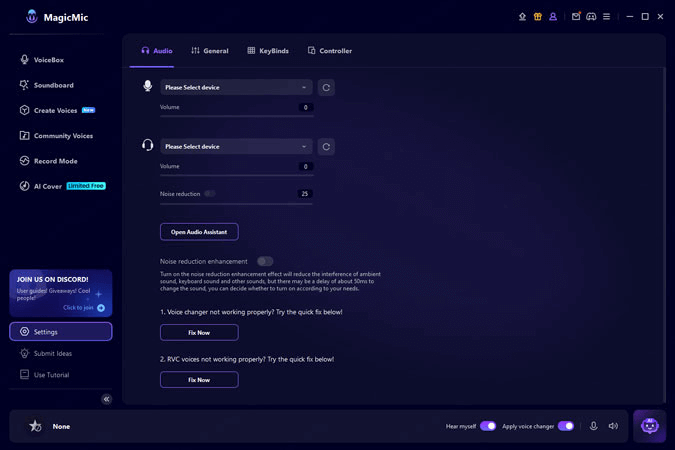Click the Discord icon in title bar

[591, 16]
